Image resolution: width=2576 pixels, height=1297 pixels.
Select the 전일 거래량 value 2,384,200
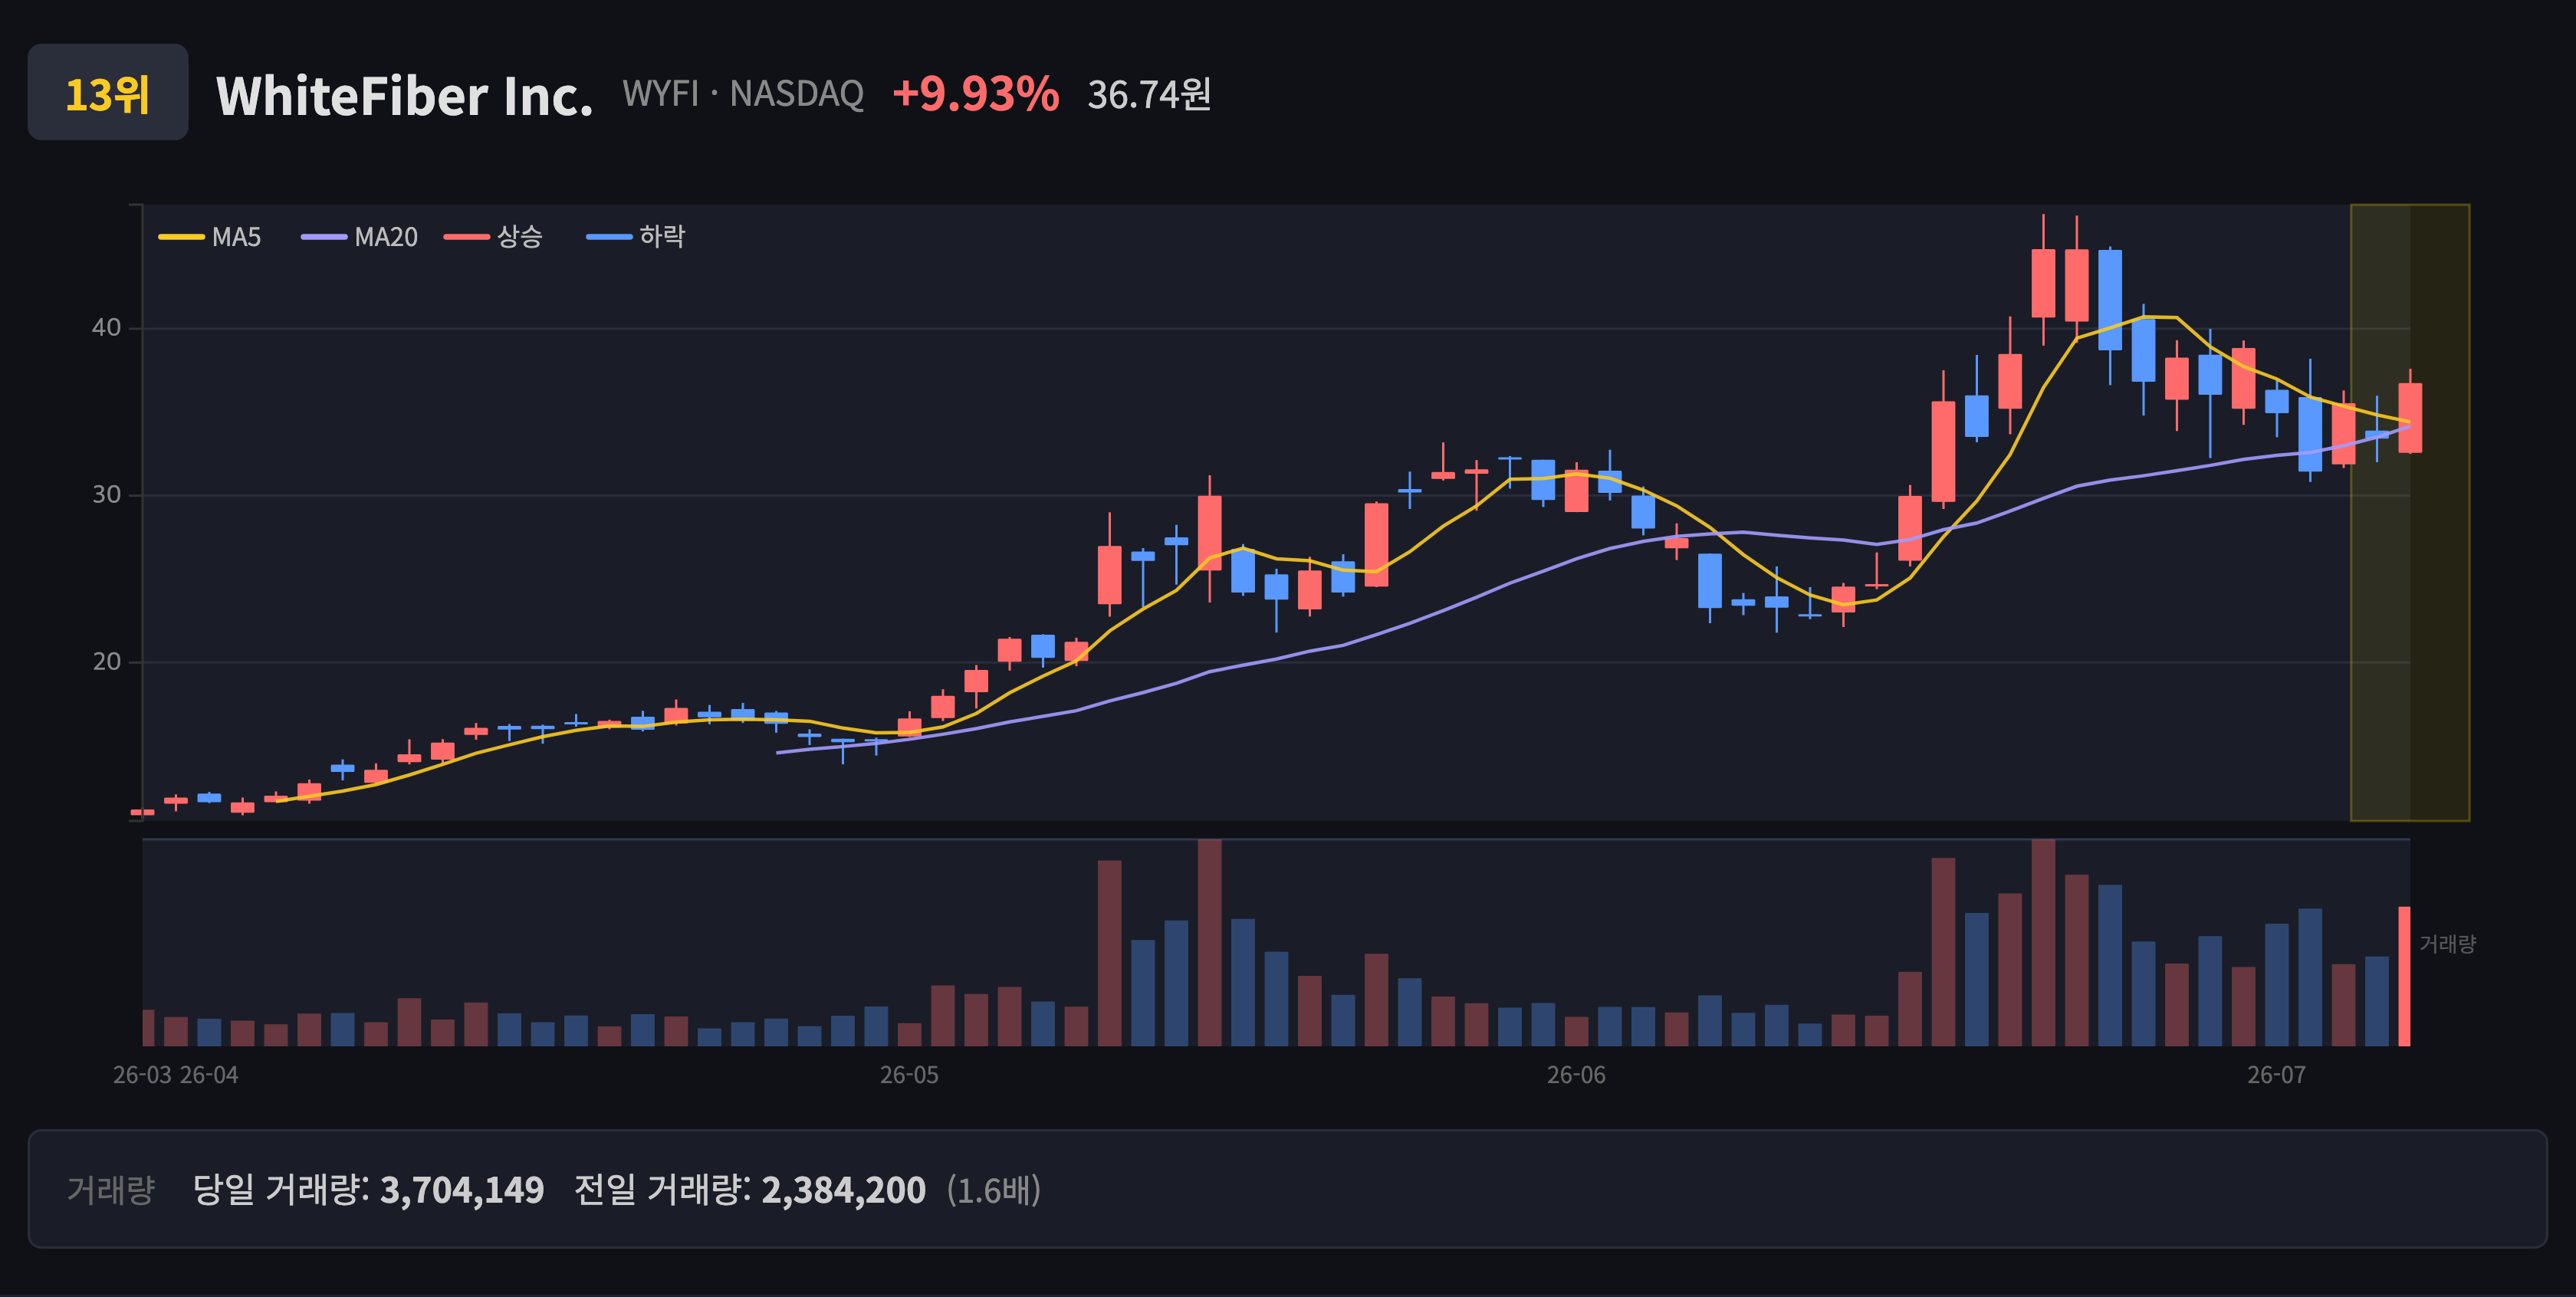pos(843,1190)
